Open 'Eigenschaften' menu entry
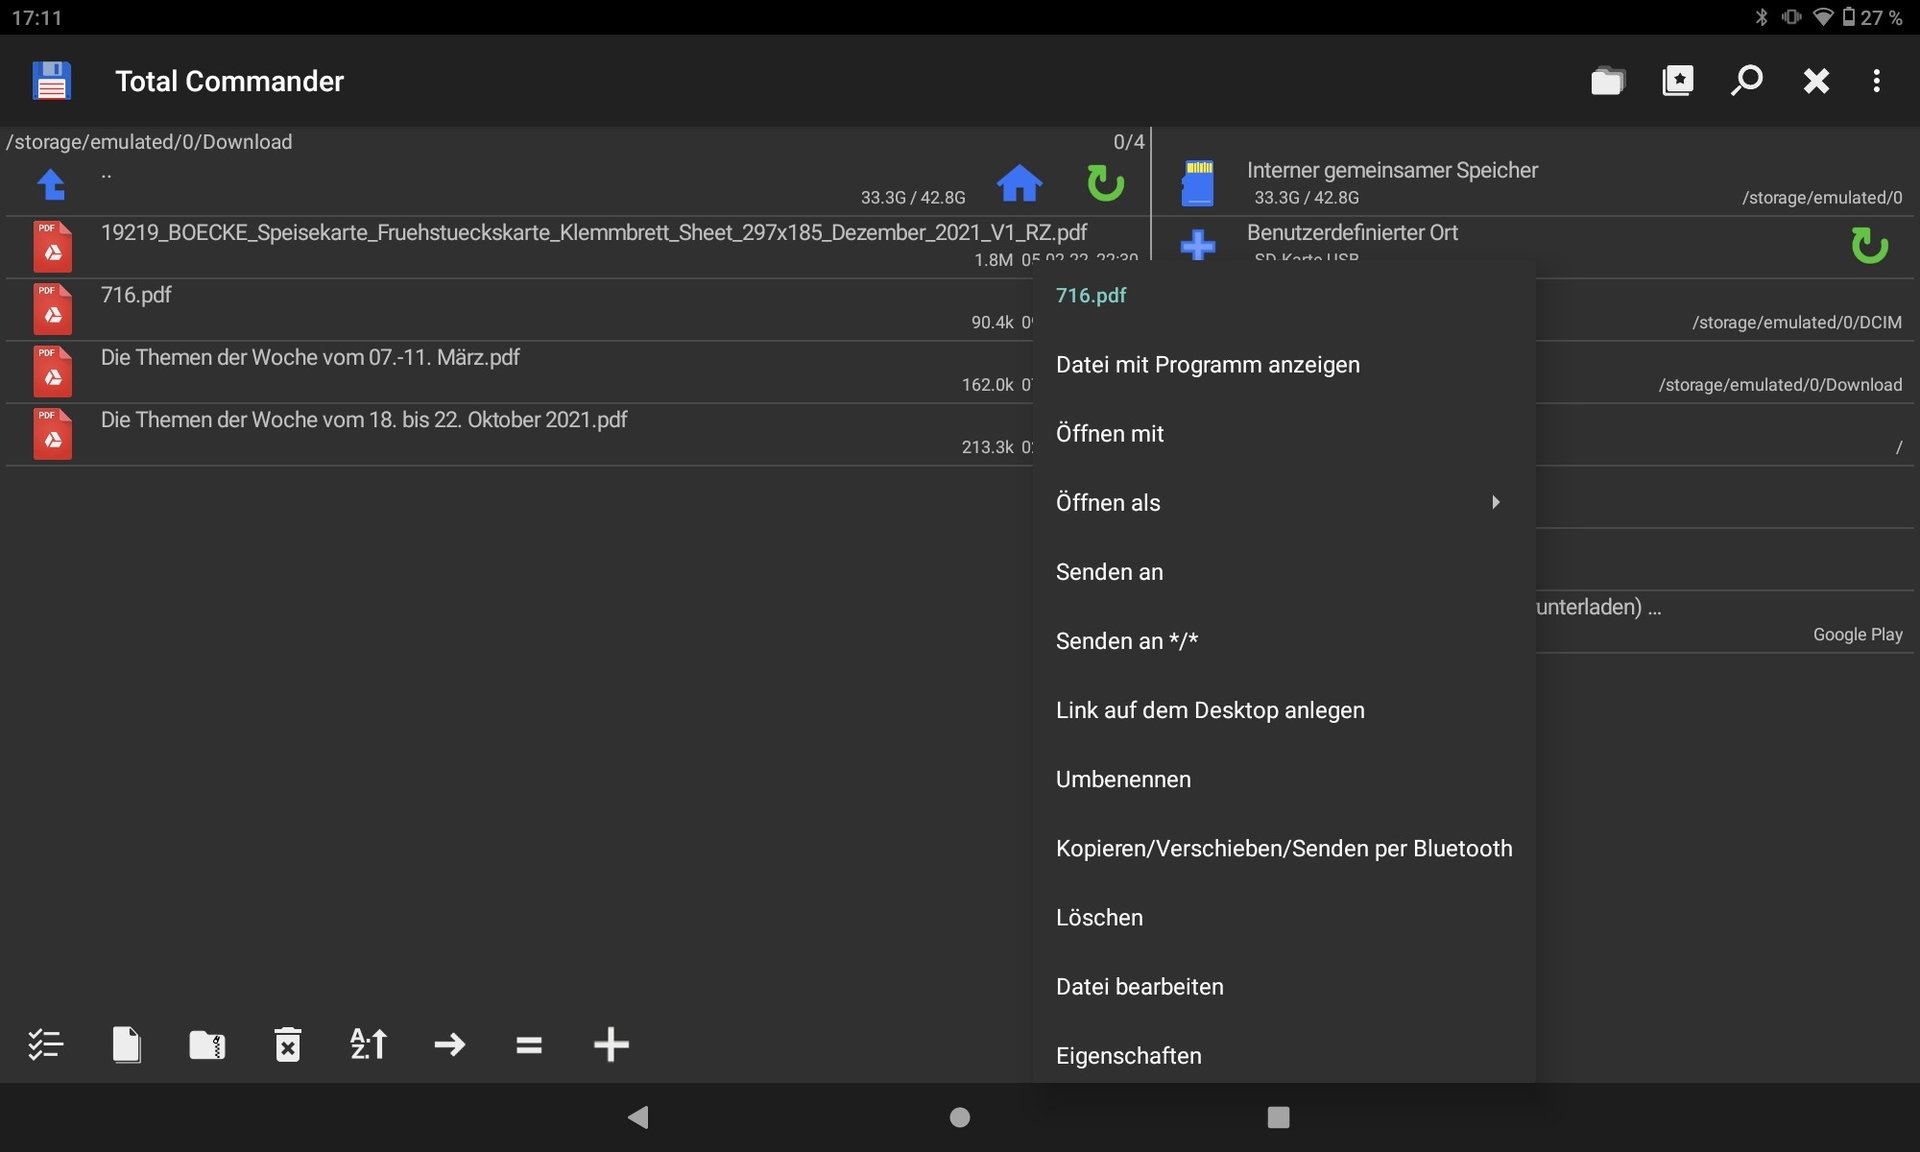1920x1152 pixels. click(x=1128, y=1055)
